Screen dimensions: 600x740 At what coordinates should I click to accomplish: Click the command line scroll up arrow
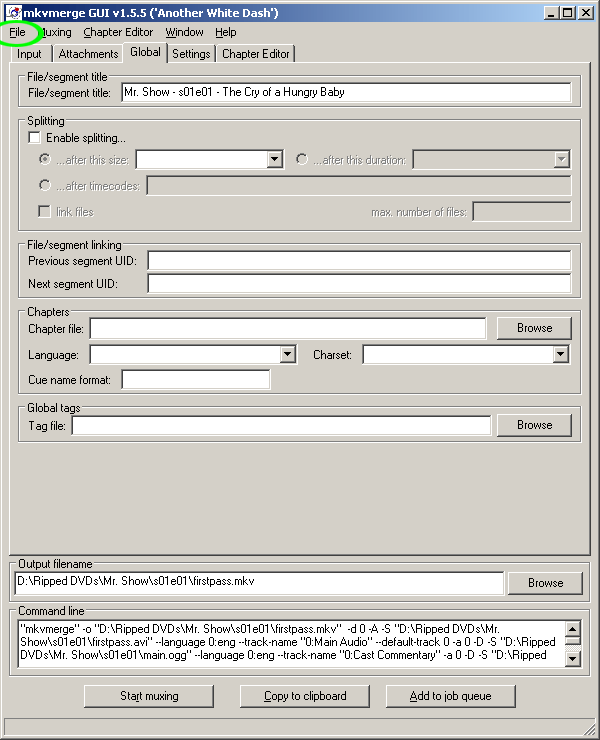coord(573,629)
